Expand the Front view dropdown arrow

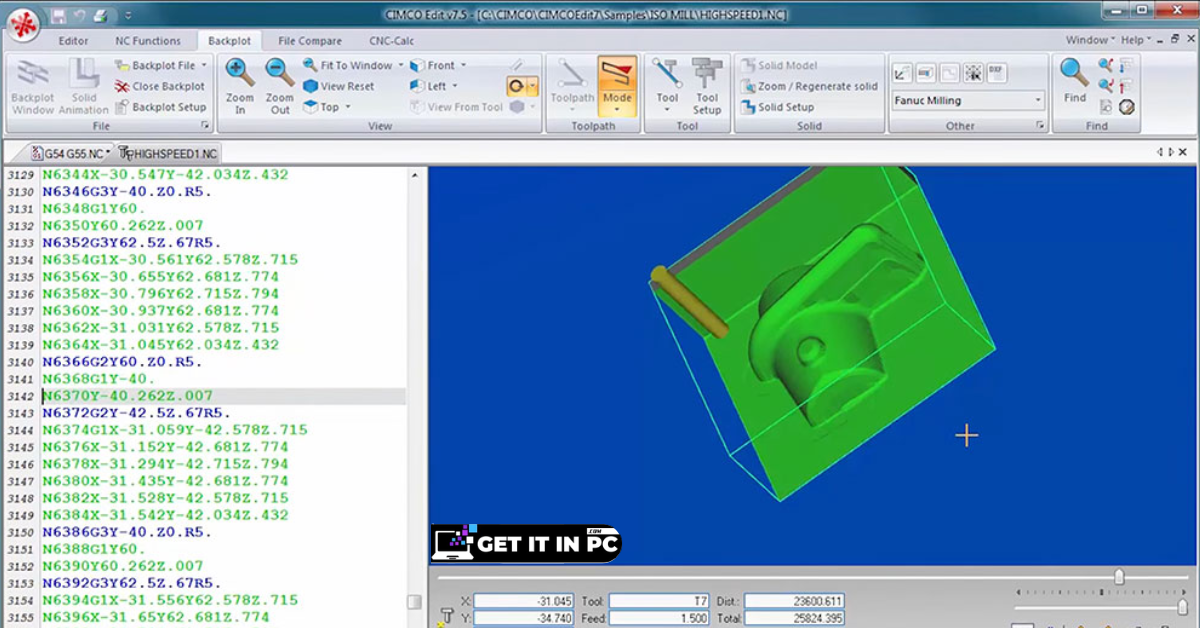point(464,65)
